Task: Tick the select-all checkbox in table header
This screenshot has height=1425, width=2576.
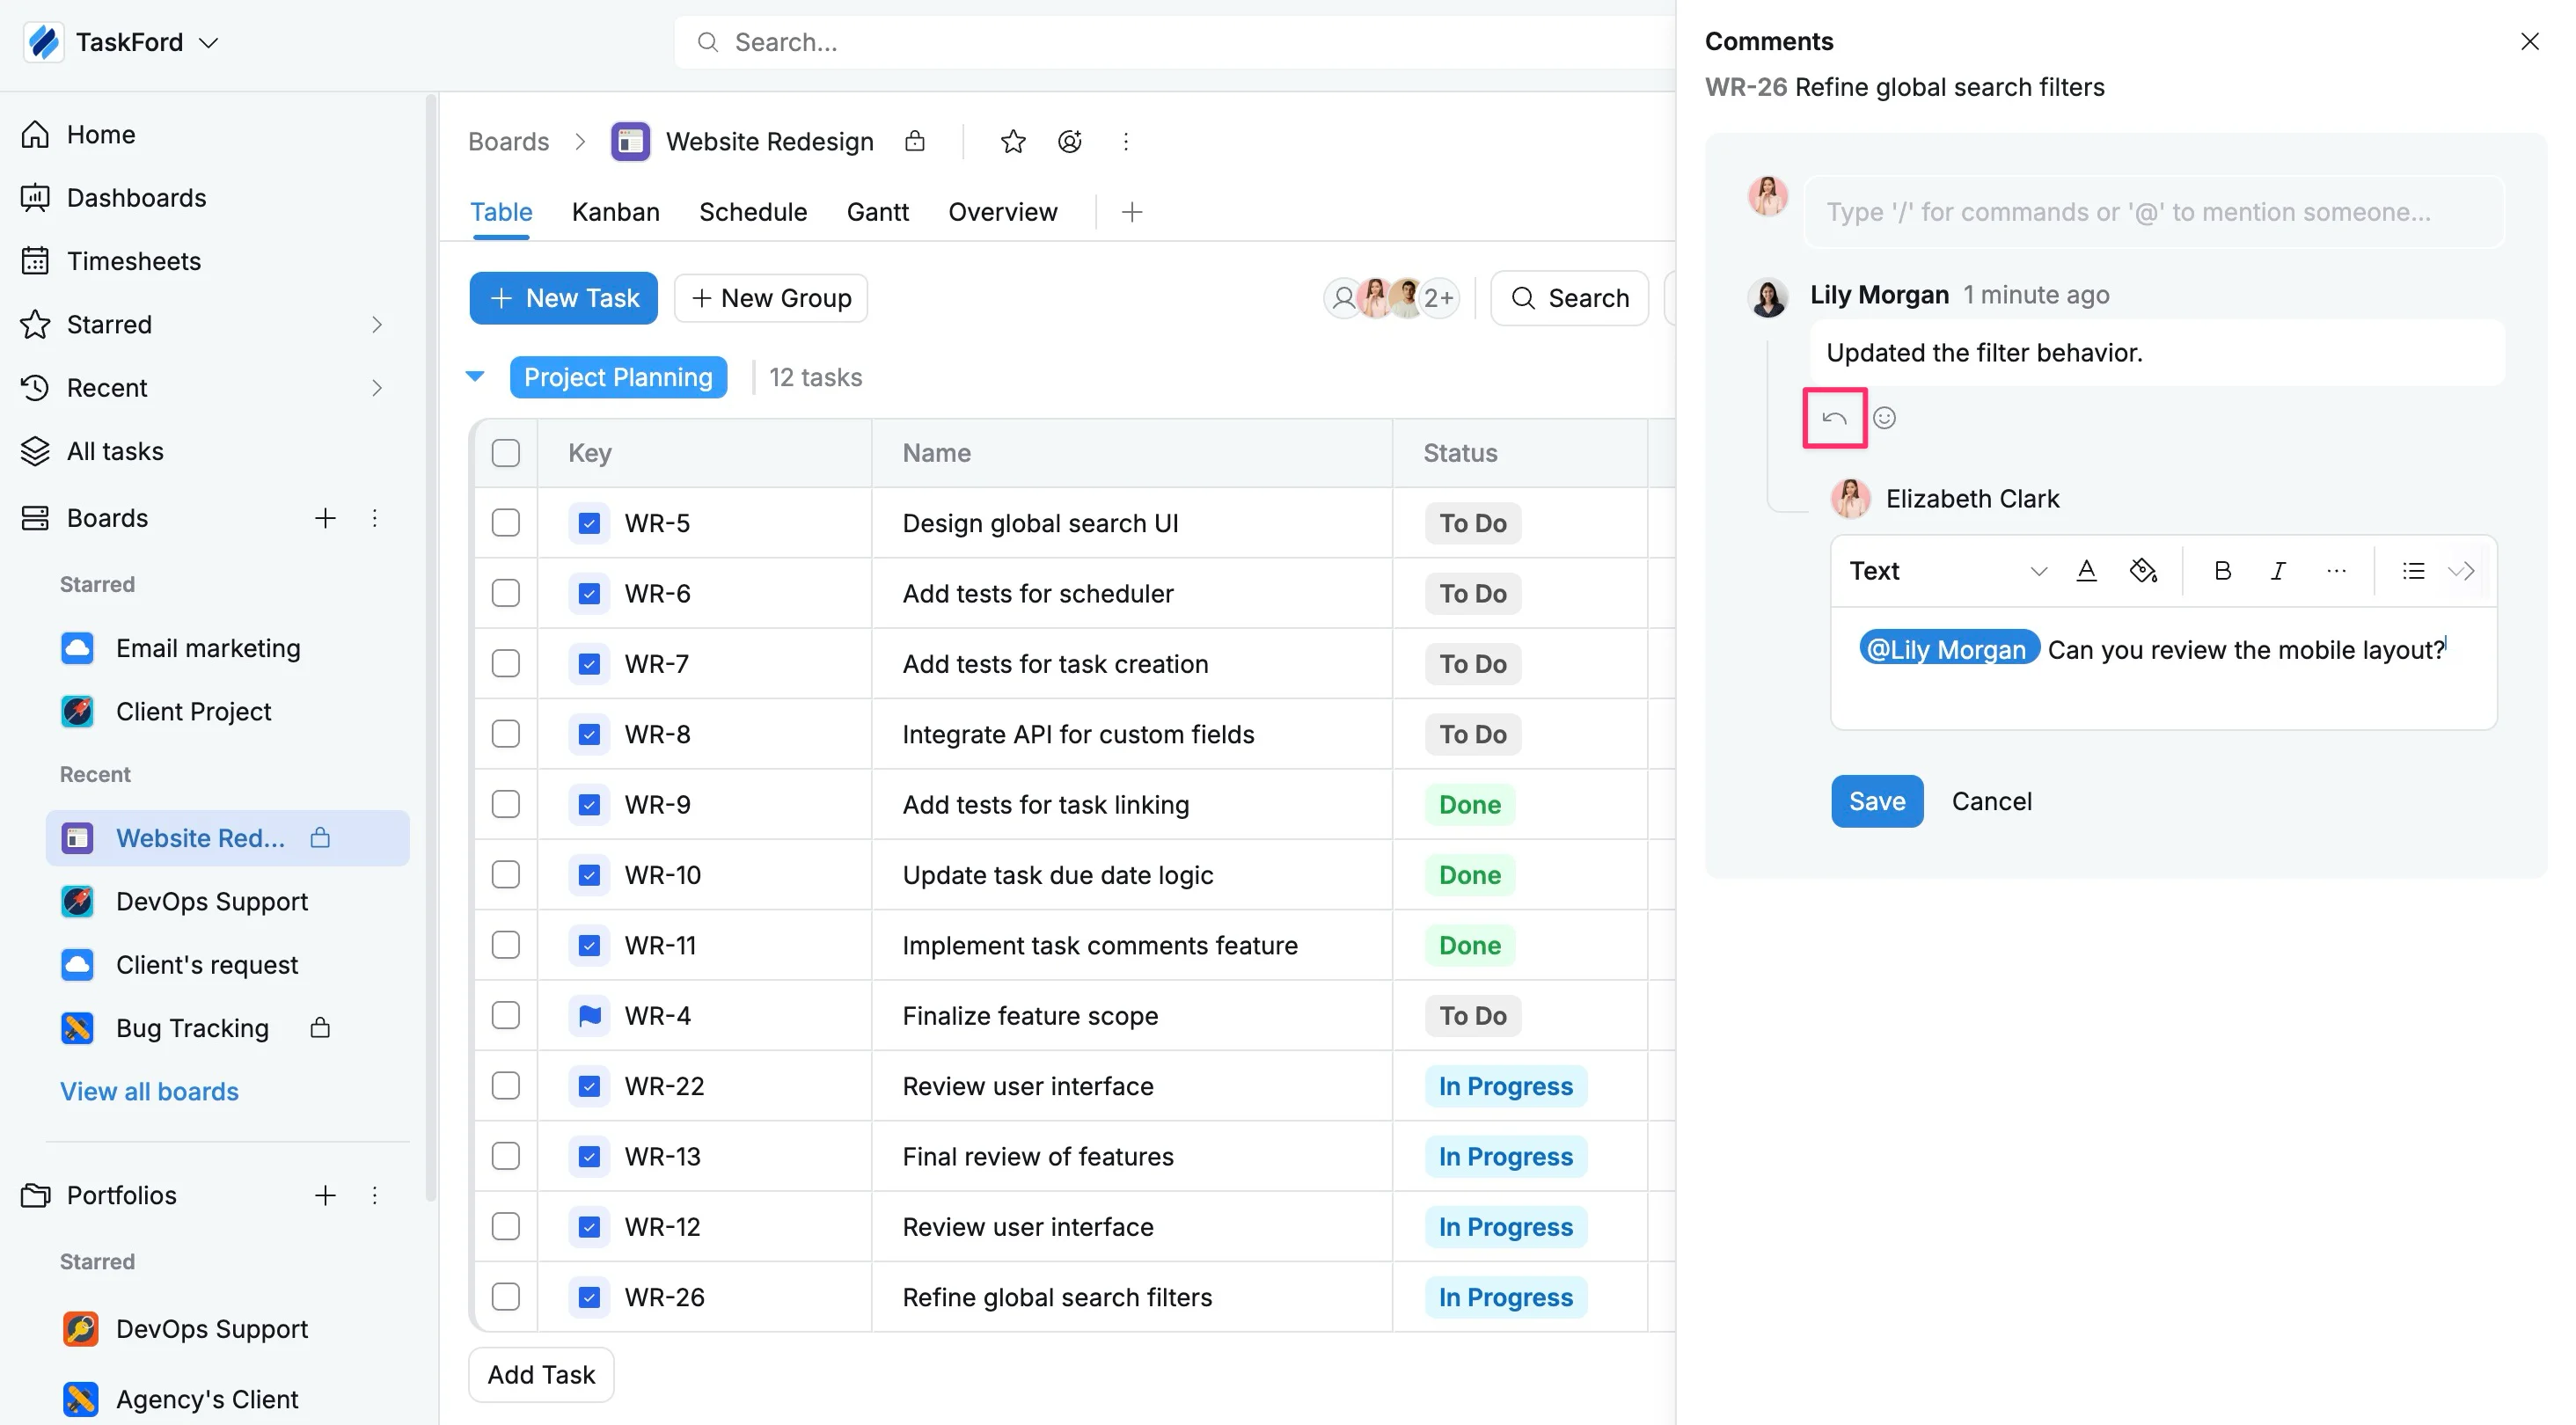Action: tap(506, 453)
